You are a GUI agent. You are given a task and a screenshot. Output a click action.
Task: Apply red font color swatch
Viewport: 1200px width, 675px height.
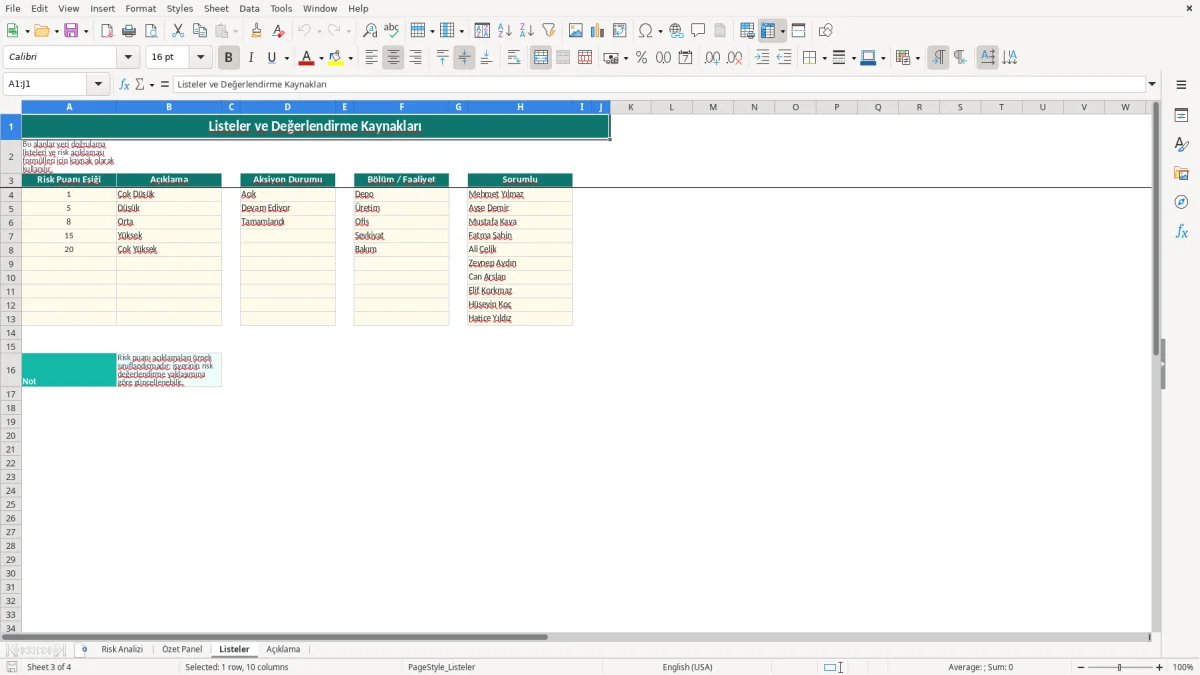(306, 58)
